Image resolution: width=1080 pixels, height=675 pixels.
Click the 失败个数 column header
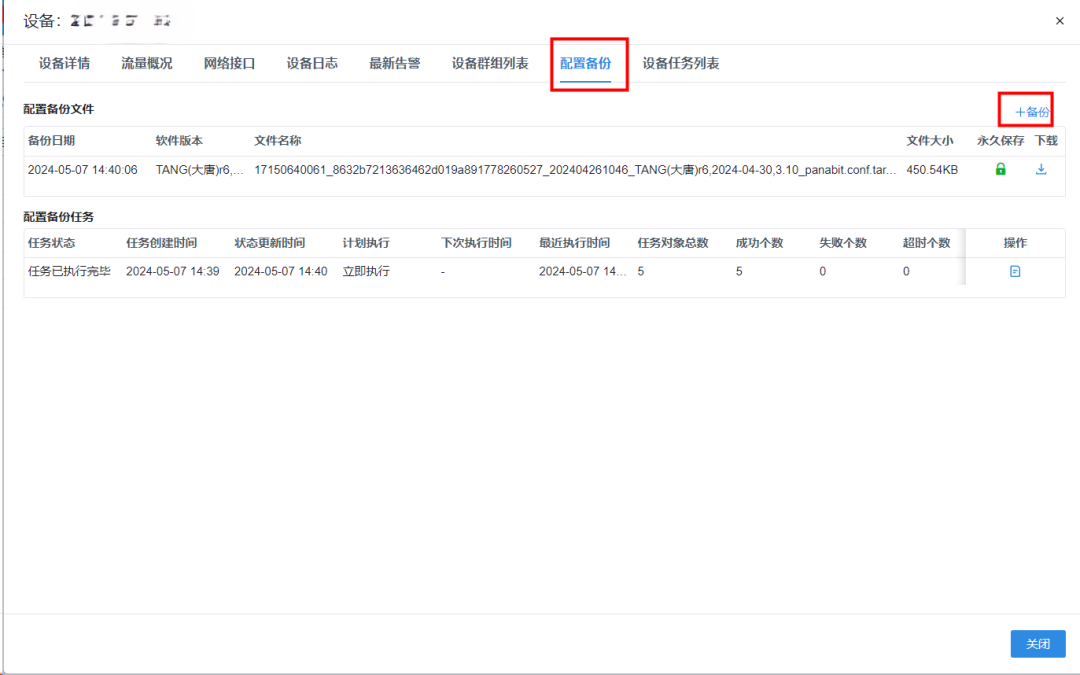click(x=842, y=243)
